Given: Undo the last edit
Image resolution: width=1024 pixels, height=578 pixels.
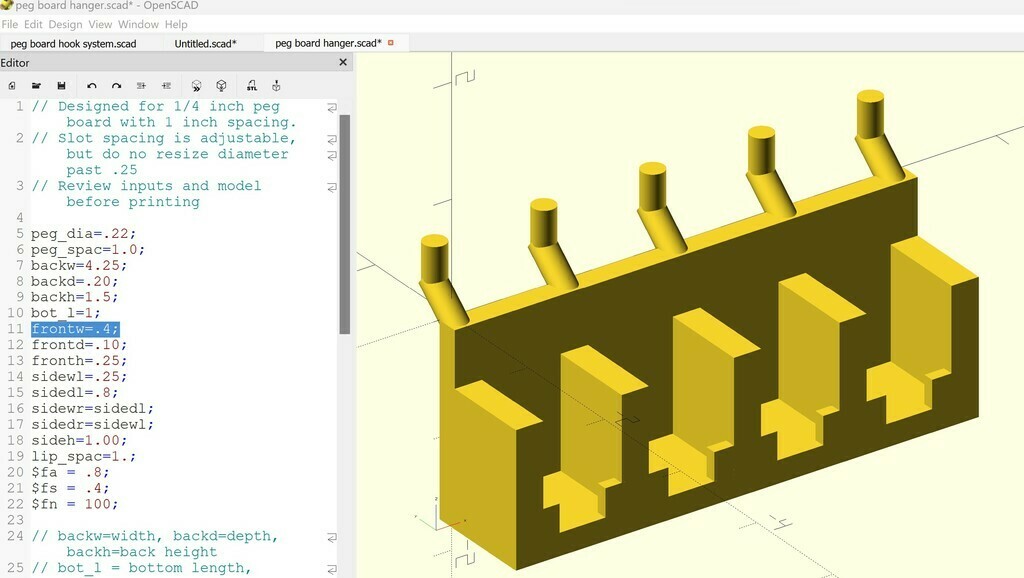Looking at the screenshot, I should coord(92,86).
